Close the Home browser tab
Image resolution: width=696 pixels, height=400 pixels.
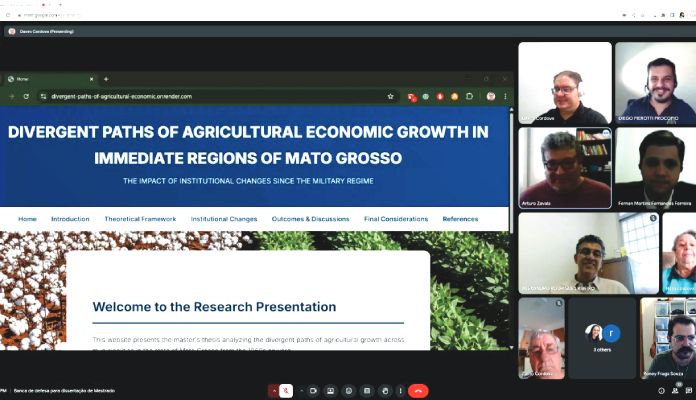pos(91,79)
